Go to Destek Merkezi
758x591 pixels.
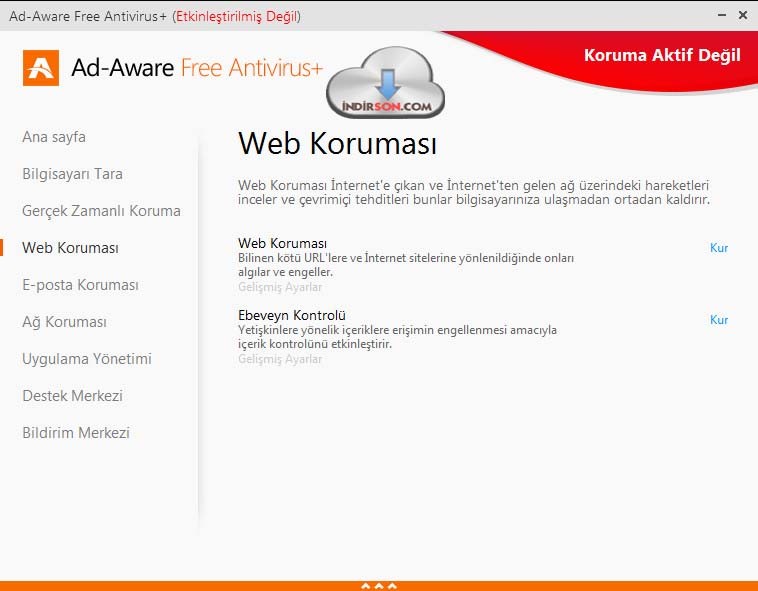click(73, 396)
